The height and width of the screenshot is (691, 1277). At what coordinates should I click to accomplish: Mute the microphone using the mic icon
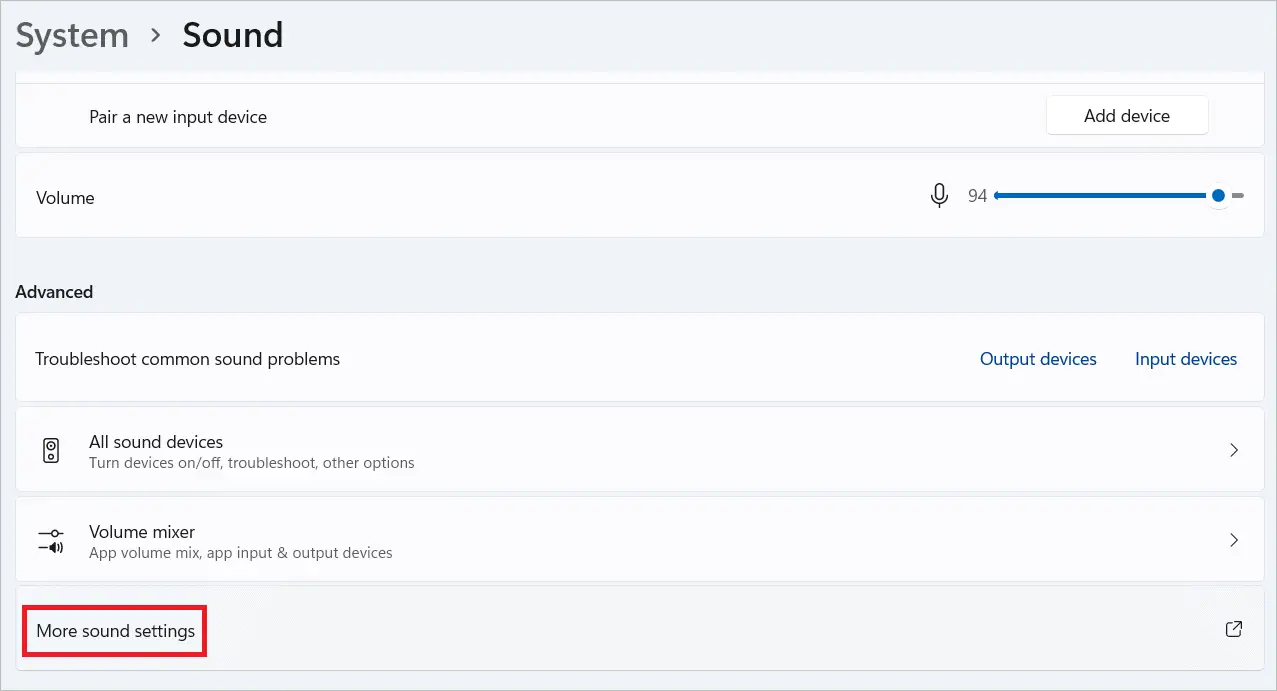click(x=939, y=196)
